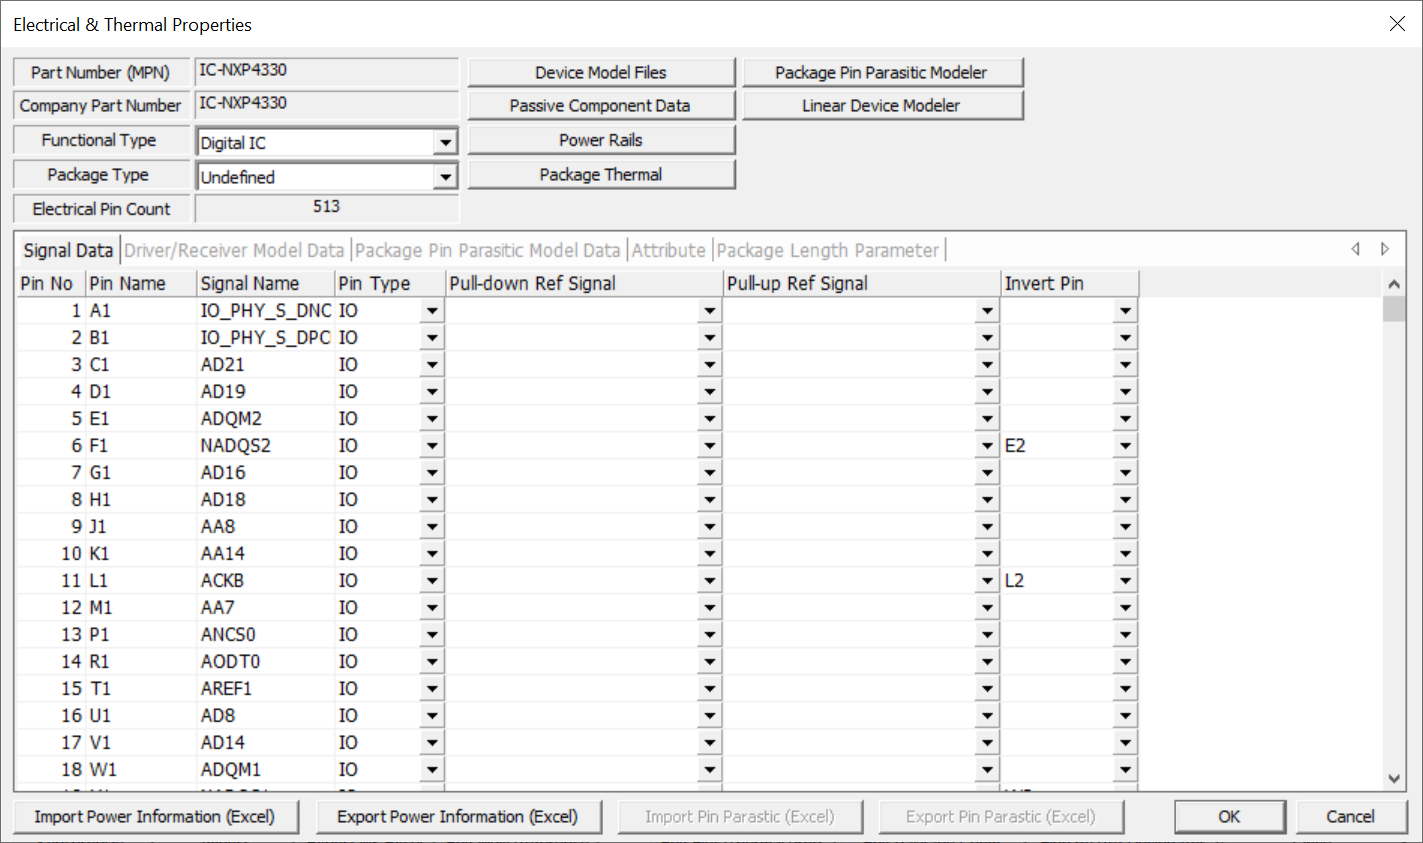The width and height of the screenshot is (1423, 843).
Task: Open Invert Pin dropdown for pin F1
Action: point(1125,446)
